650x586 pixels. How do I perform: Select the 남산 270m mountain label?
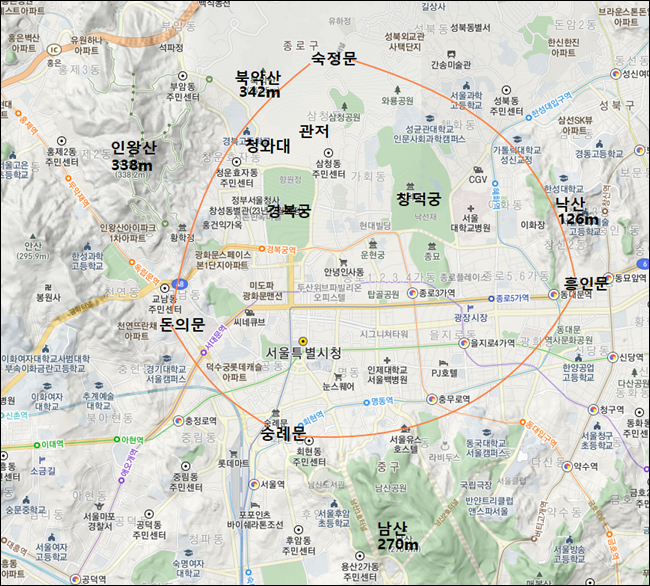(x=397, y=536)
